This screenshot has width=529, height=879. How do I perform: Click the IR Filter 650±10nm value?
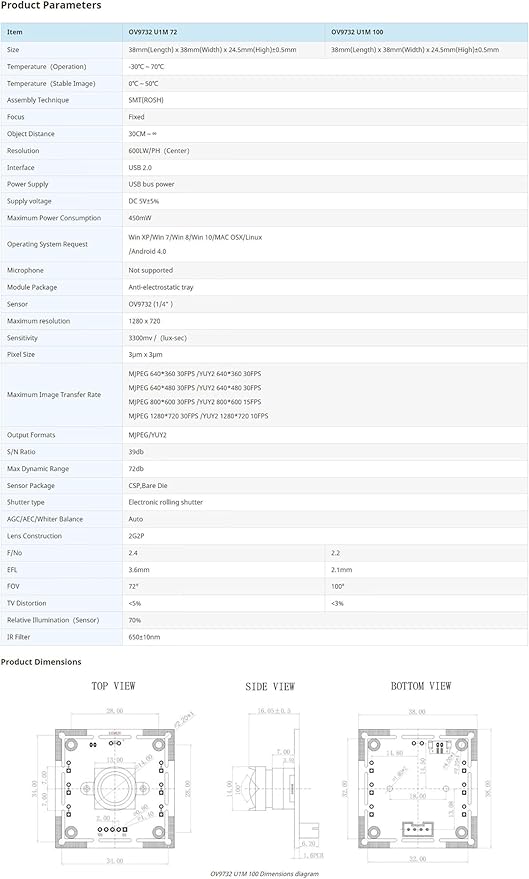[144, 637]
